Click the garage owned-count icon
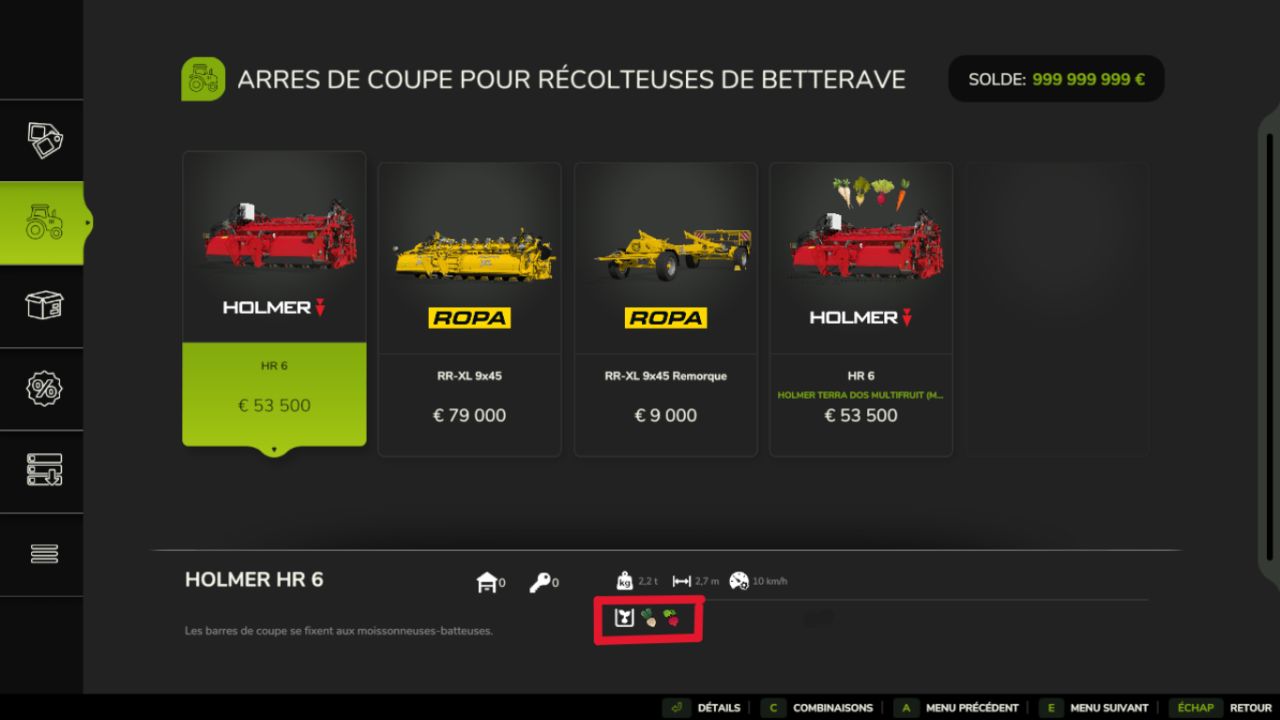1280x720 pixels. [x=487, y=582]
